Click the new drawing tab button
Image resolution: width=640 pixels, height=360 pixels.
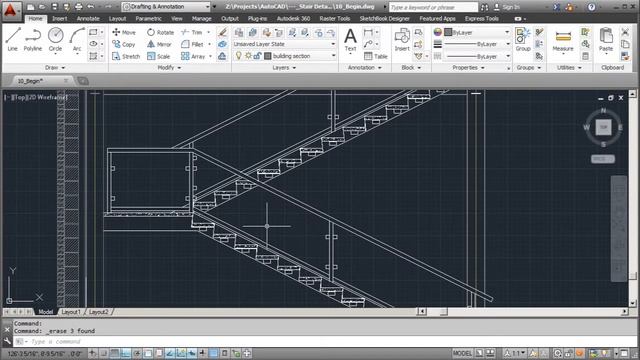tap(83, 81)
